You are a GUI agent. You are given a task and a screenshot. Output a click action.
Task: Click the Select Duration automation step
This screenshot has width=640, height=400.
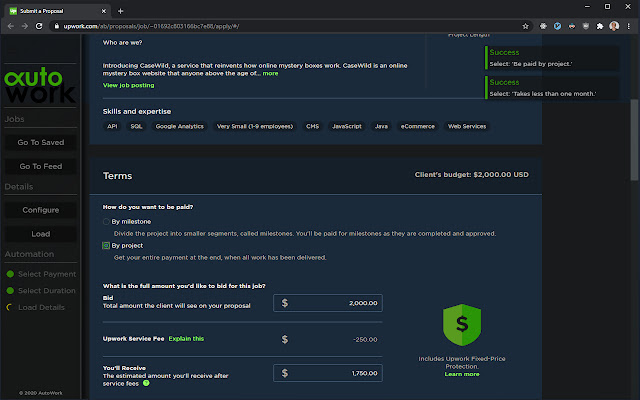[41, 291]
